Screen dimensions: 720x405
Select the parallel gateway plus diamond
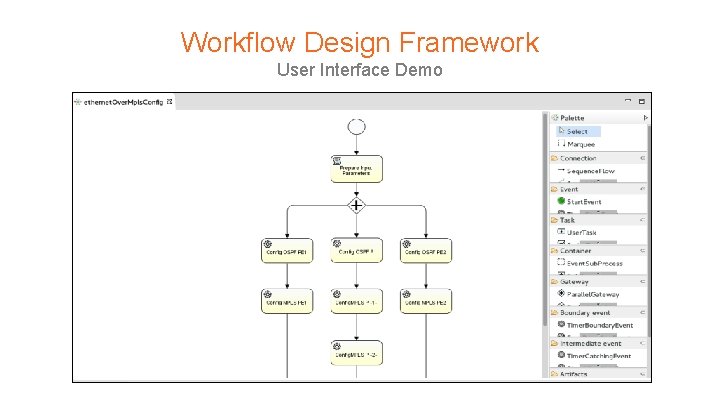(356, 205)
